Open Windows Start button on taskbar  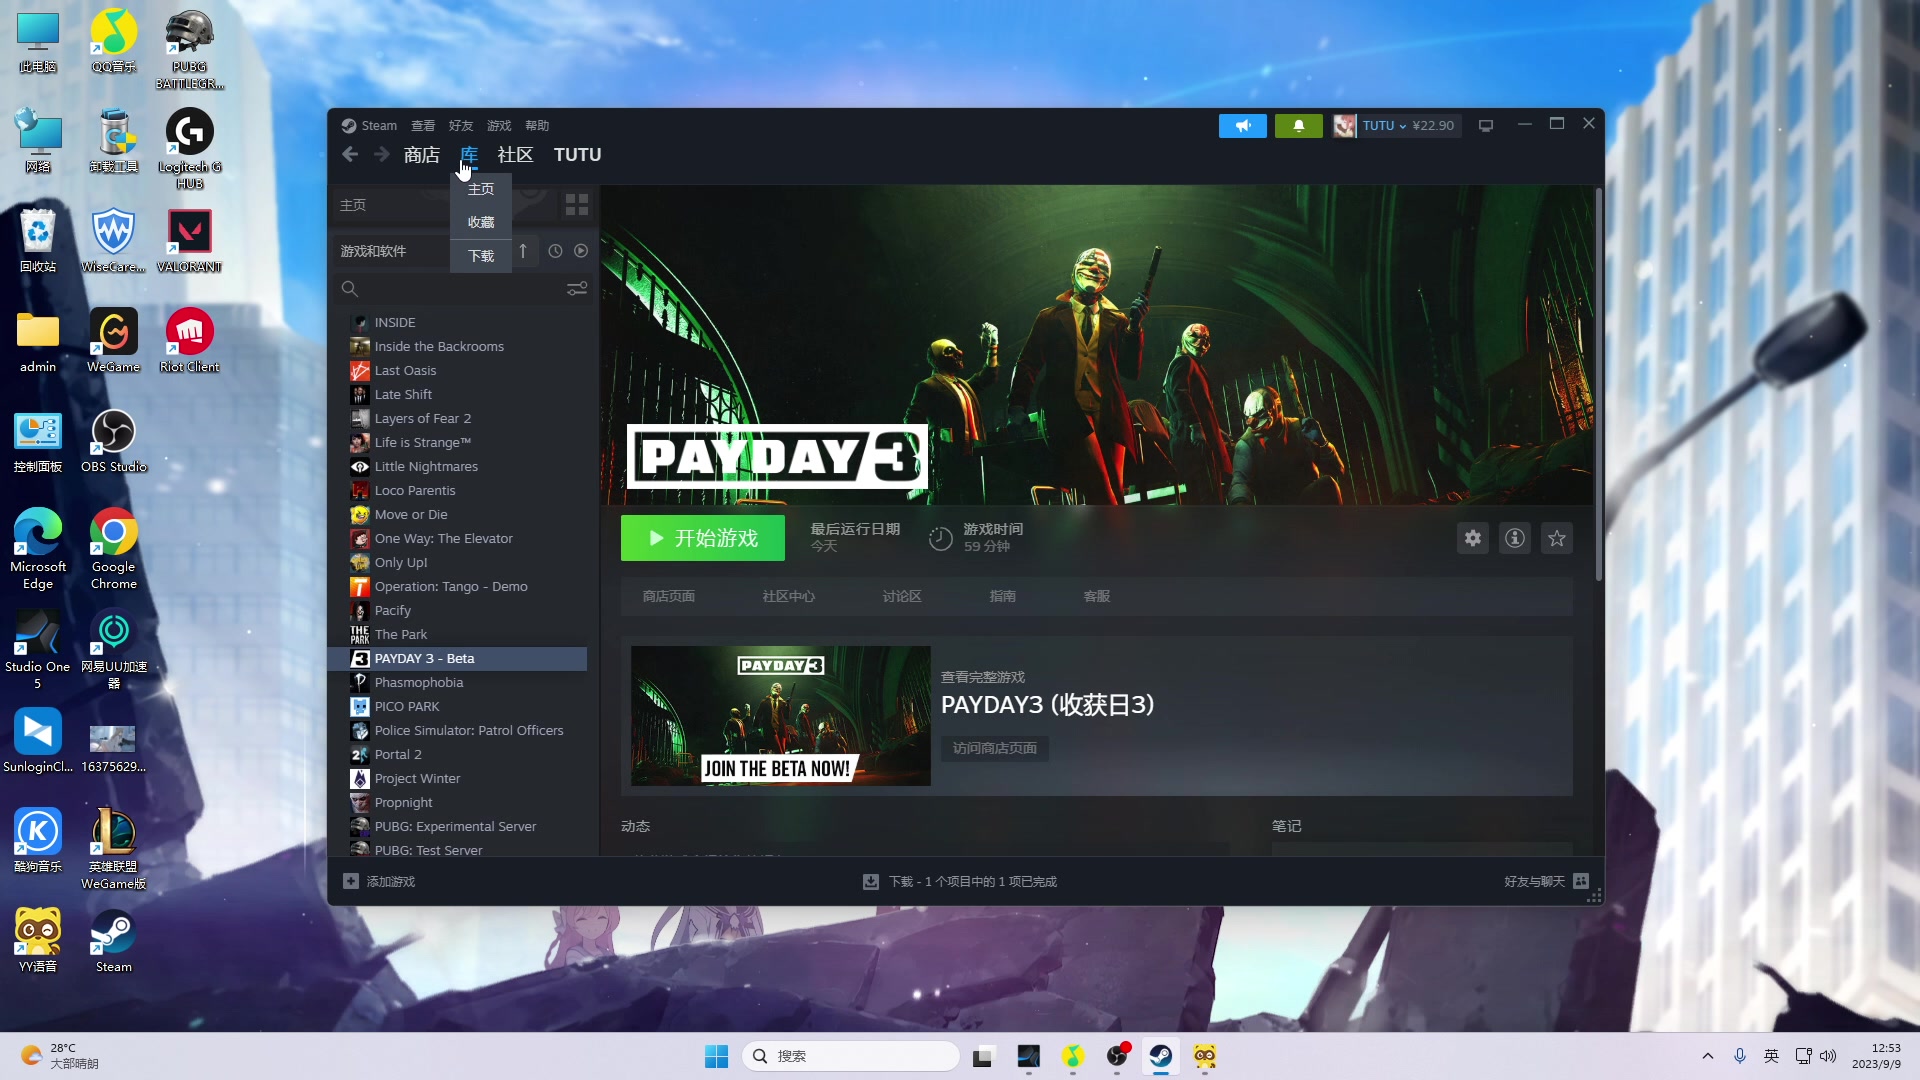pos(716,1056)
